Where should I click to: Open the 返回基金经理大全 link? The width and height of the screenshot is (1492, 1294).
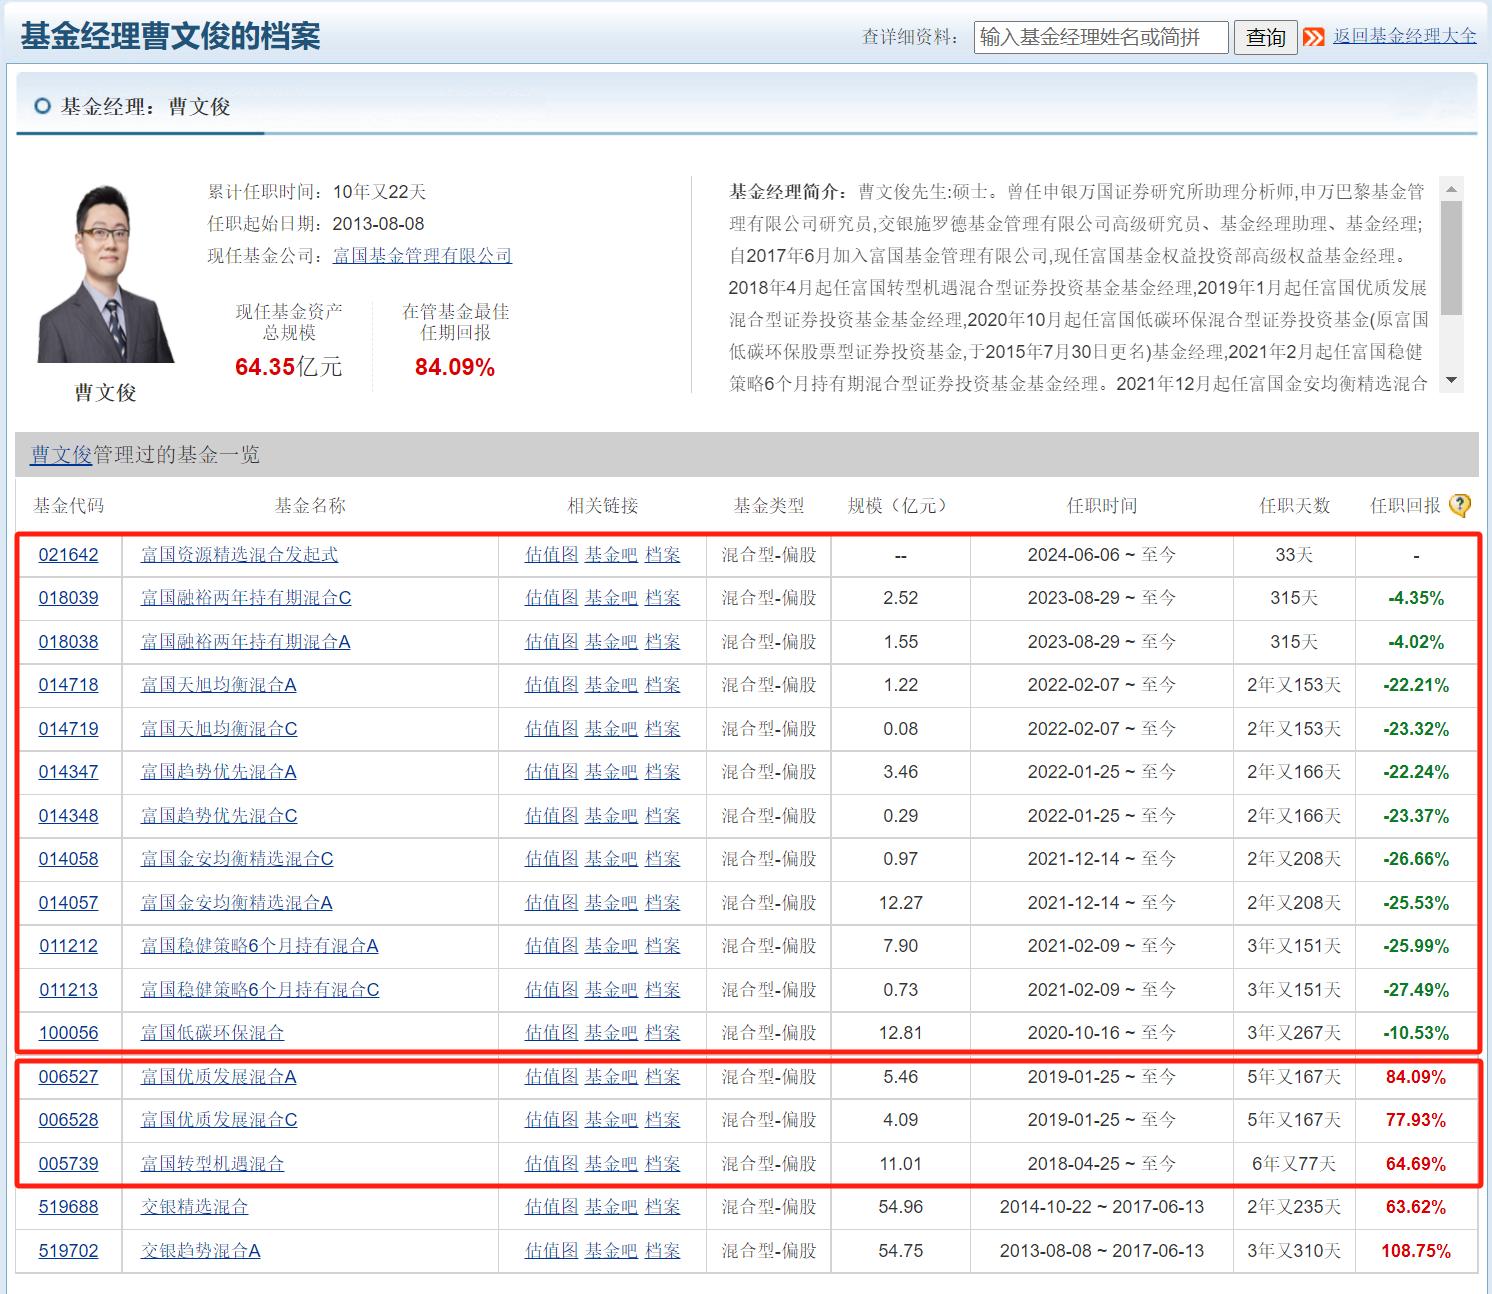point(1405,36)
